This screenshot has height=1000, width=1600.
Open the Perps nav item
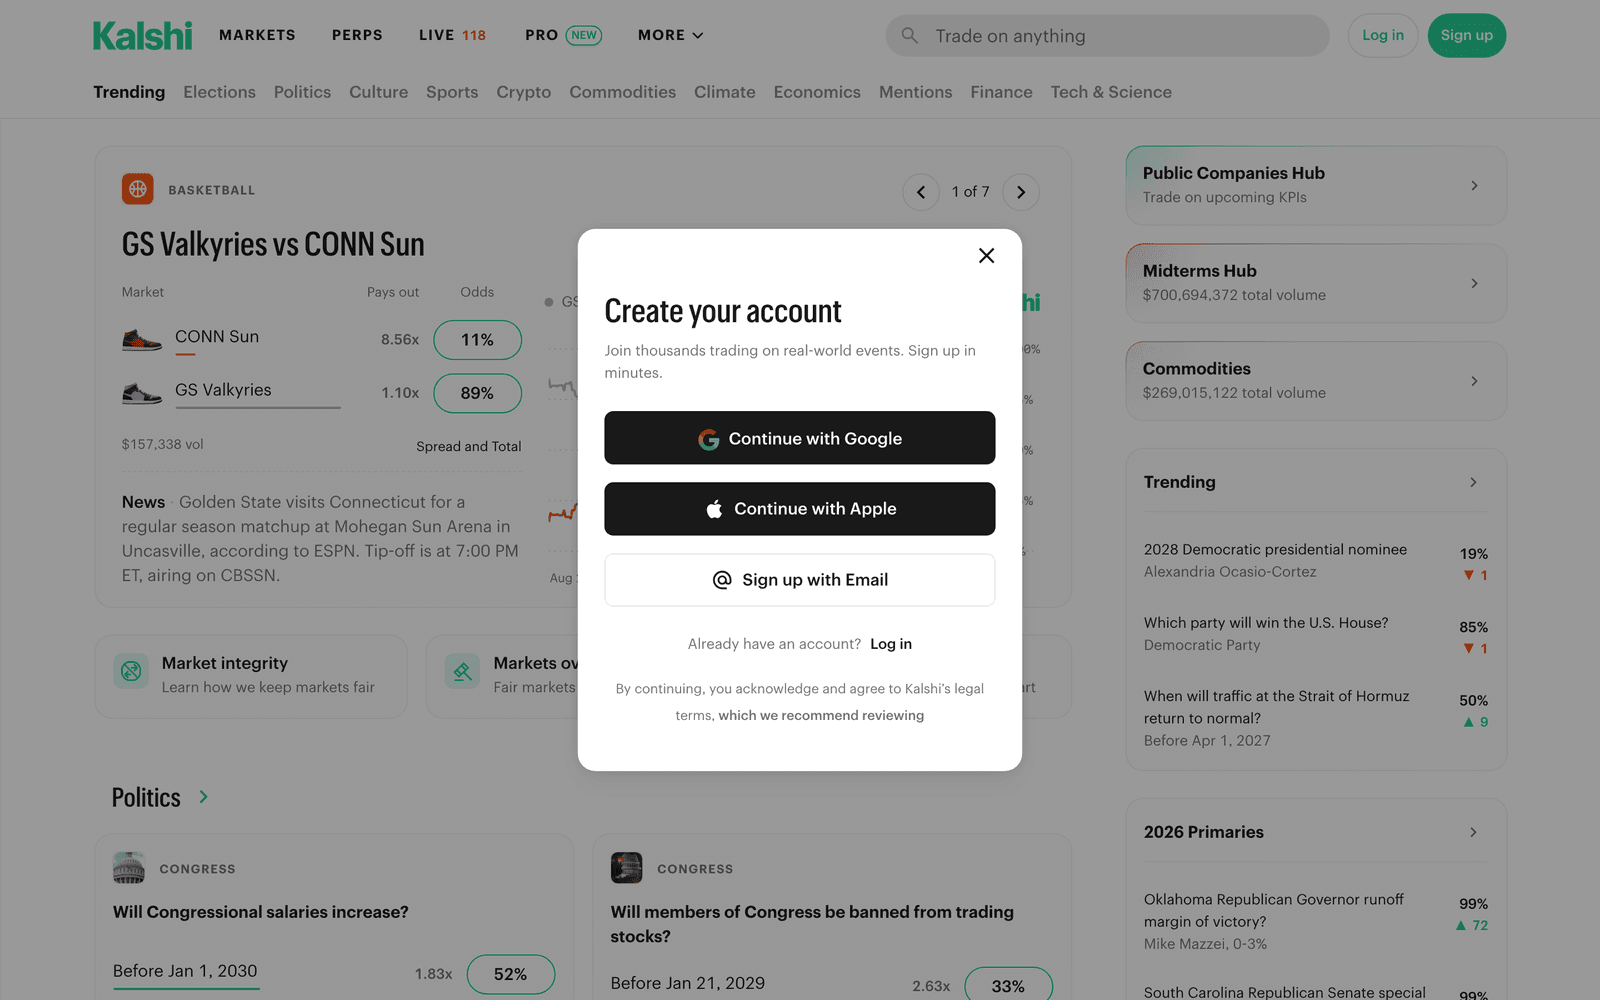[357, 35]
